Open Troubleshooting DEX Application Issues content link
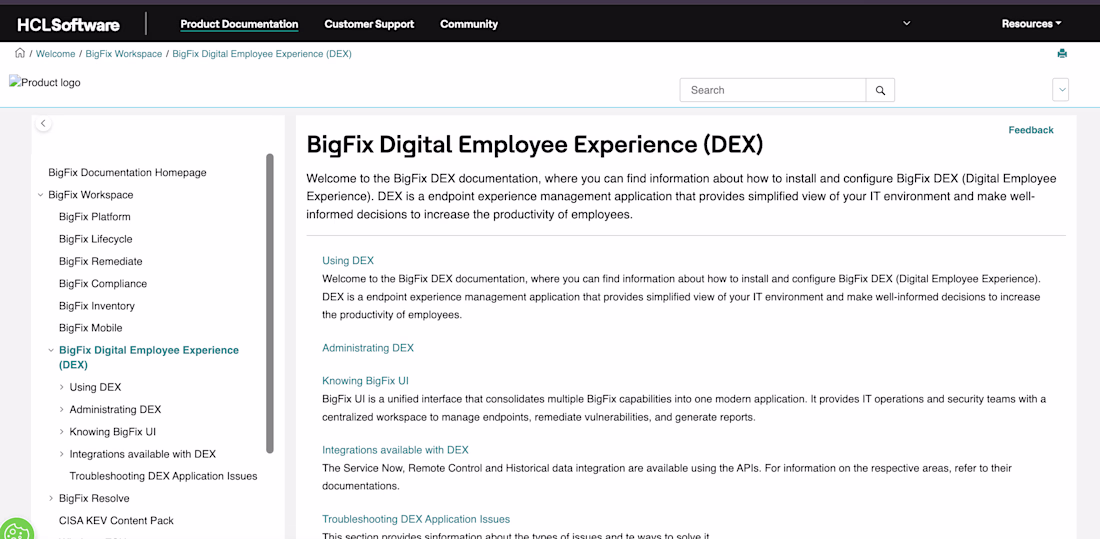This screenshot has width=1100, height=539. pos(415,519)
